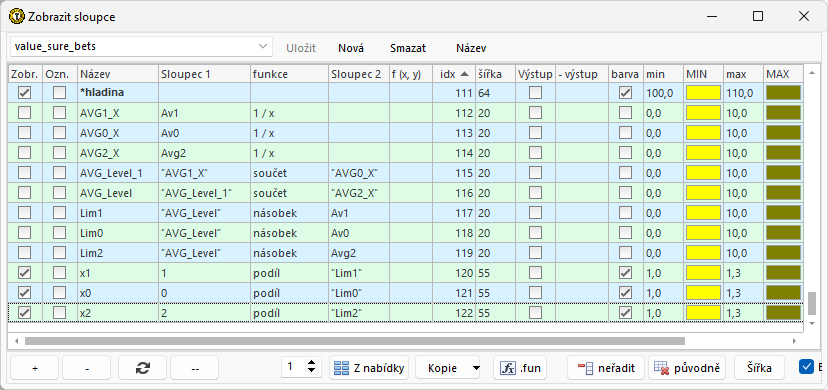
Task: Click the Lim1 name cell
Action: click(x=118, y=213)
